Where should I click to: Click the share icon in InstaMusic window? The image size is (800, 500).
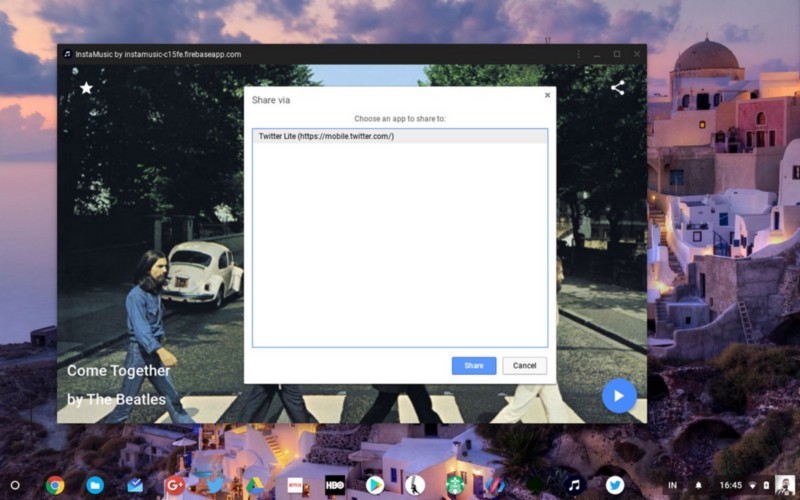617,88
